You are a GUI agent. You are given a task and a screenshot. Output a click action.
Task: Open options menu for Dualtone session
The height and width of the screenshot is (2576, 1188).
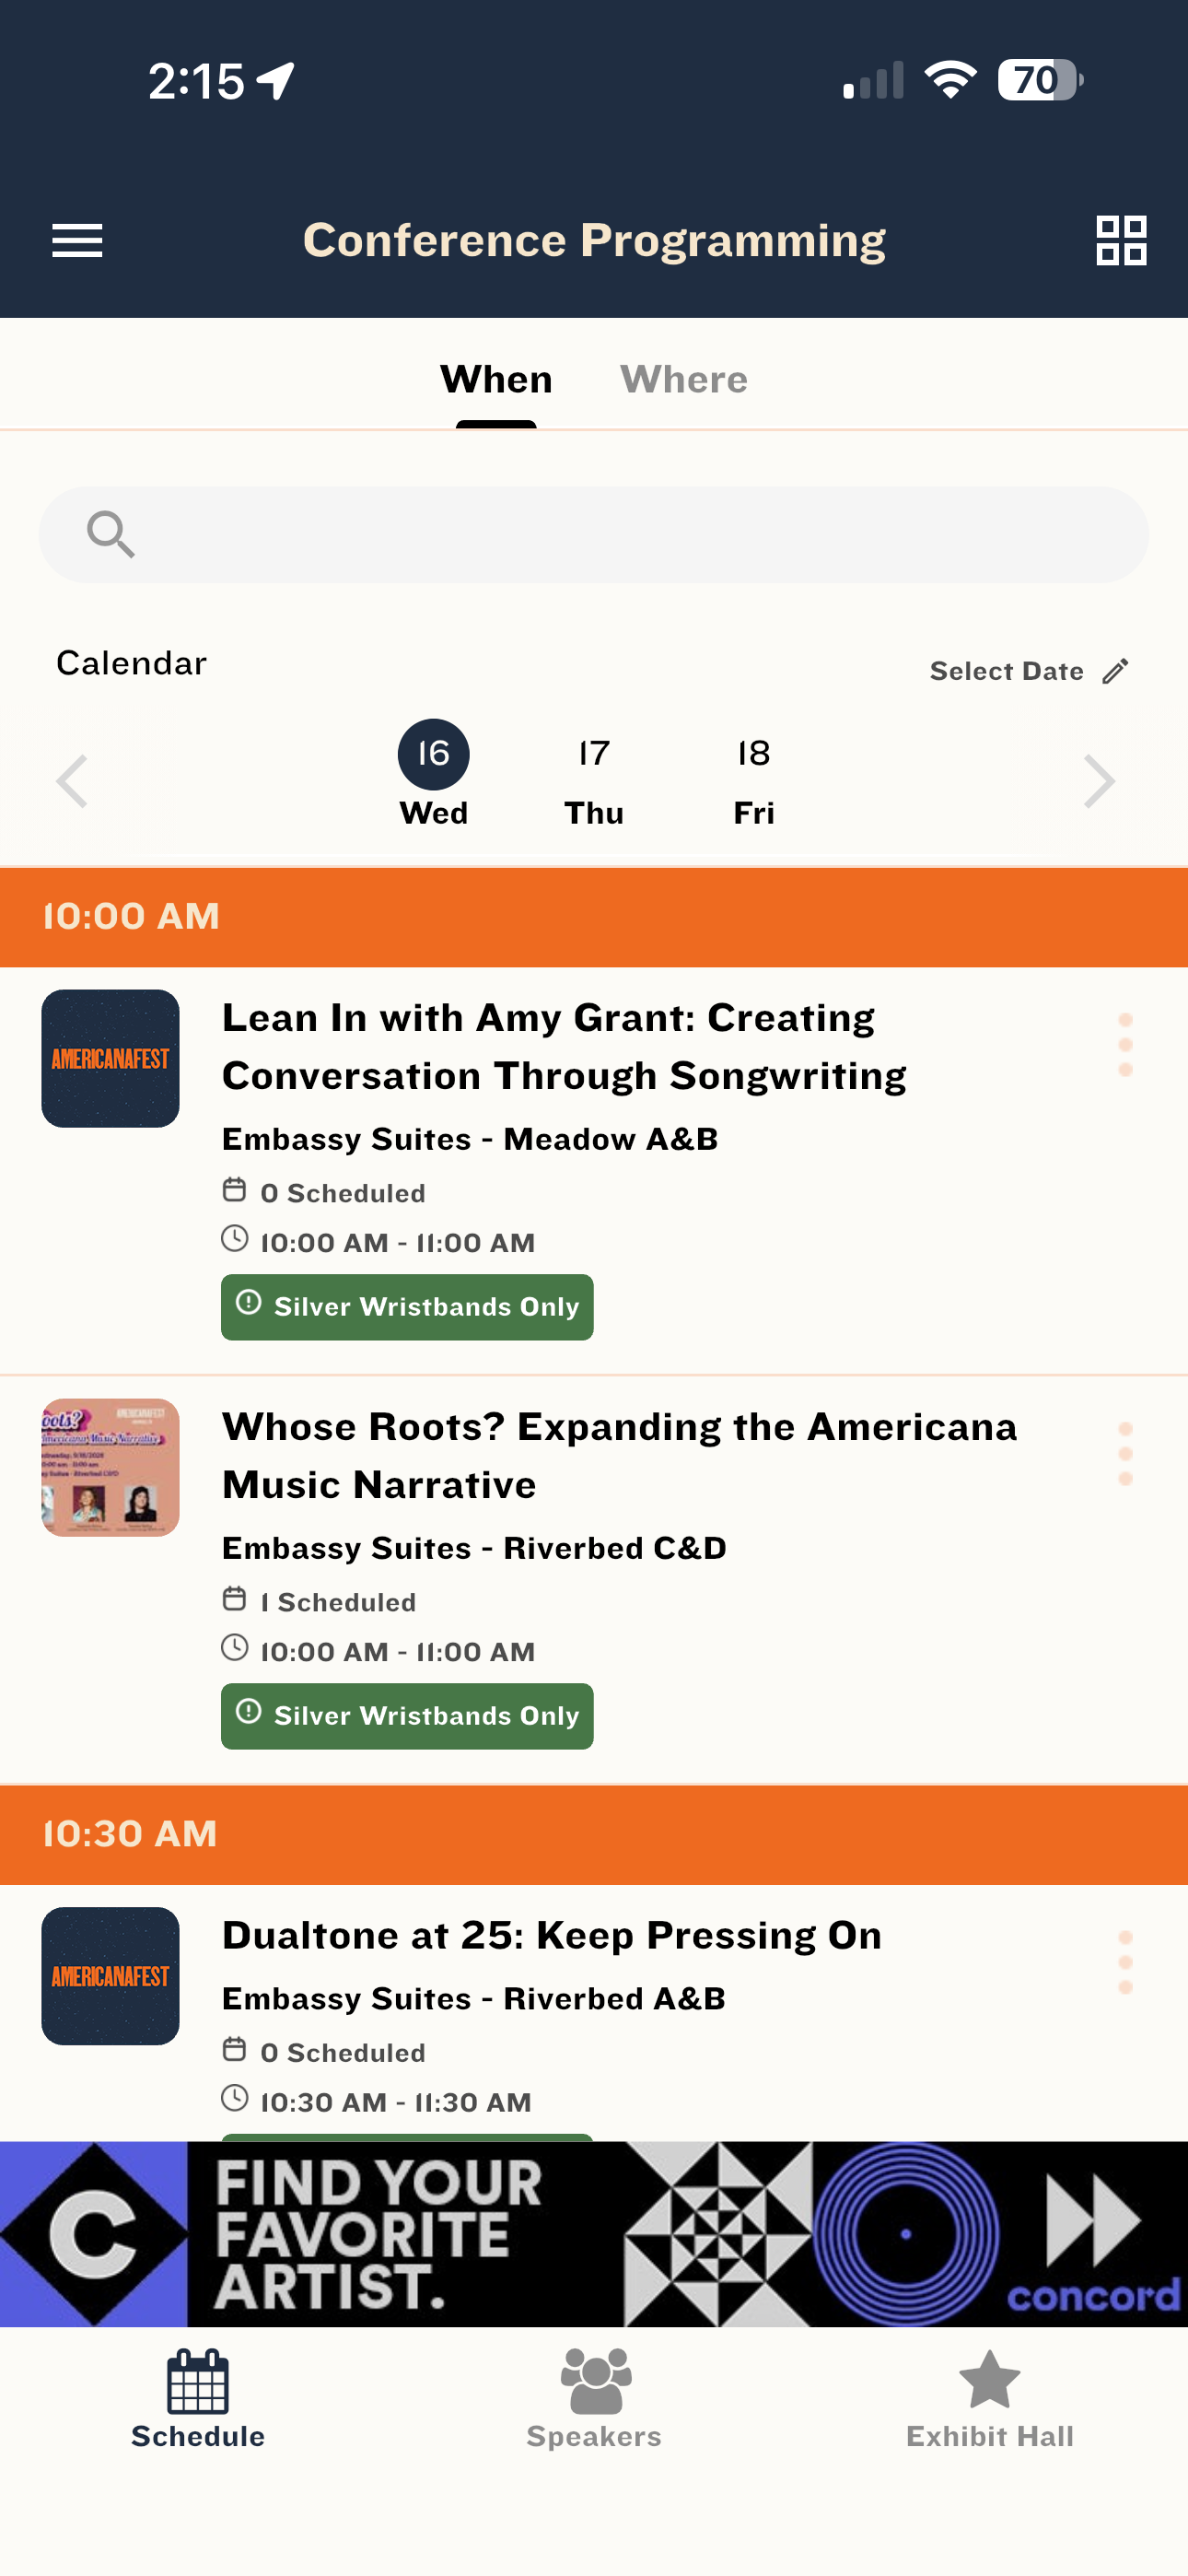[1125, 1963]
